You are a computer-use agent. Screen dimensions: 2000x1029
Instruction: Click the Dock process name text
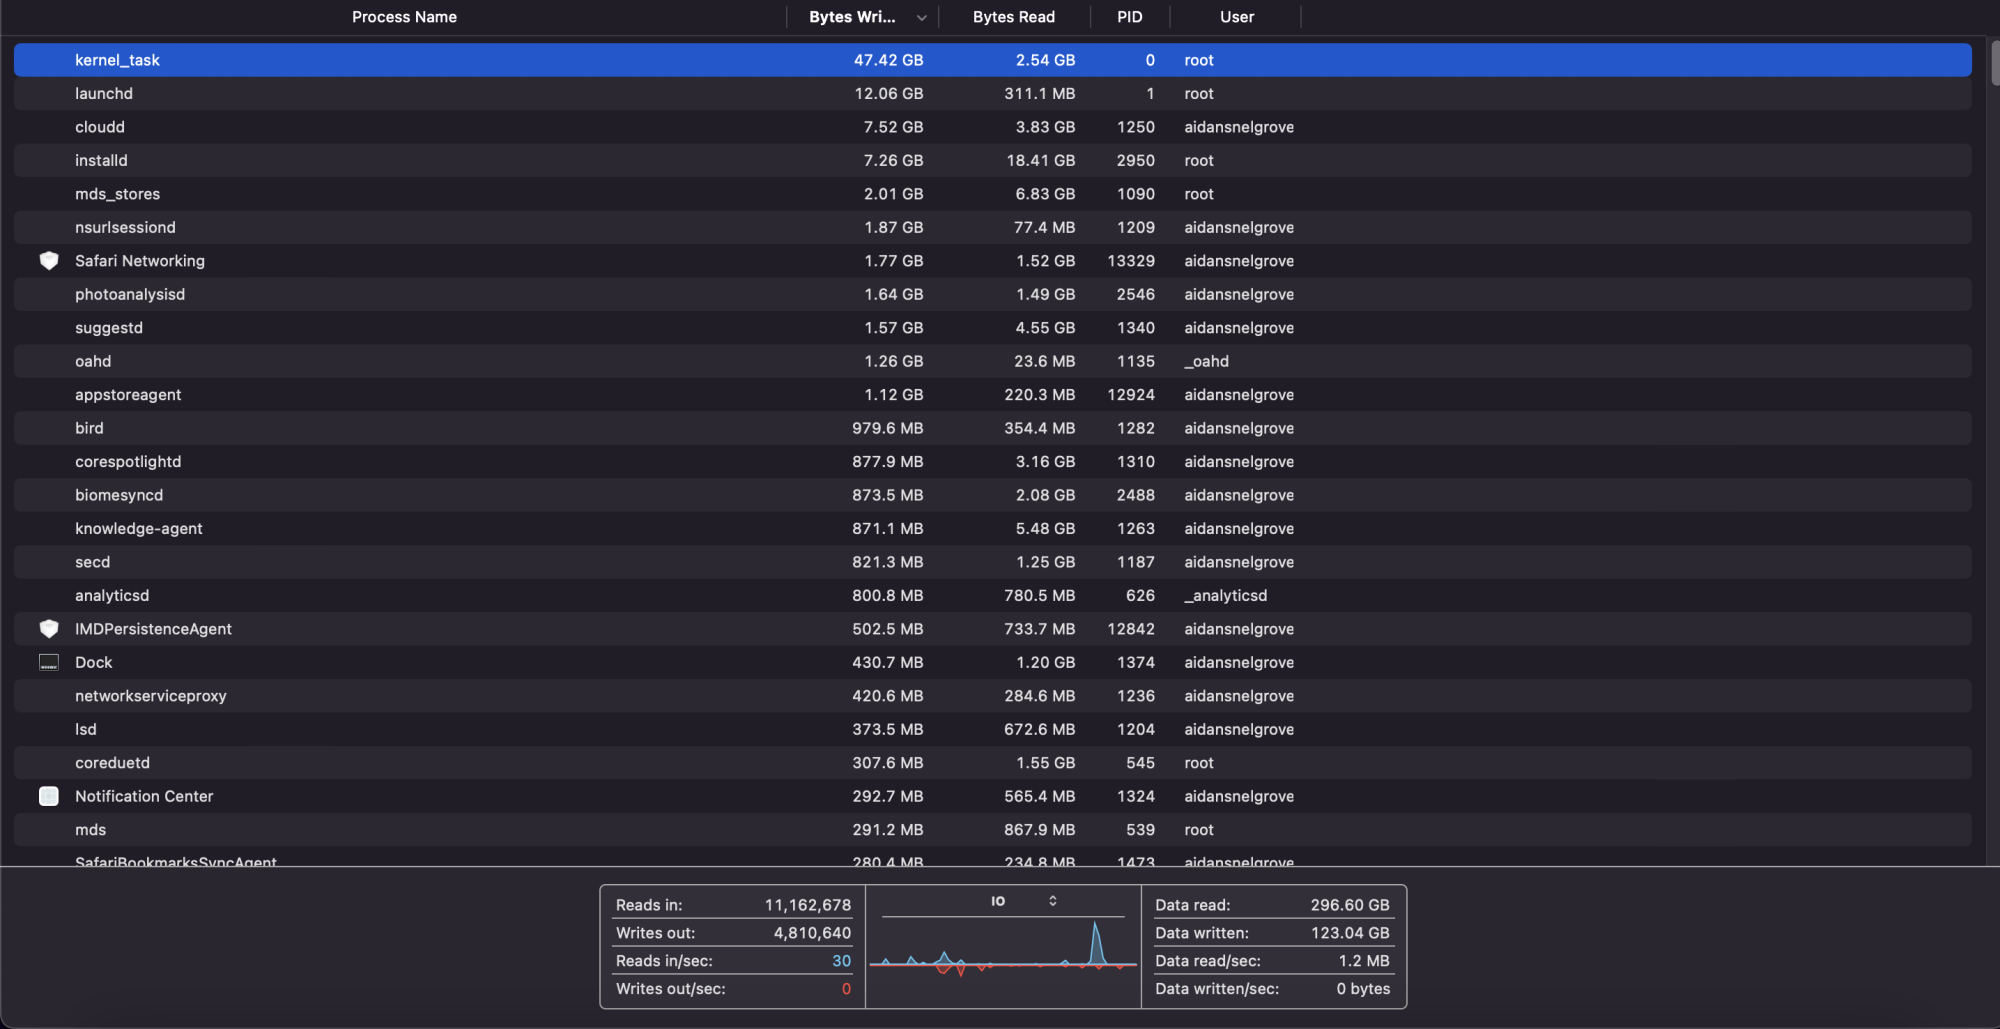tap(94, 663)
